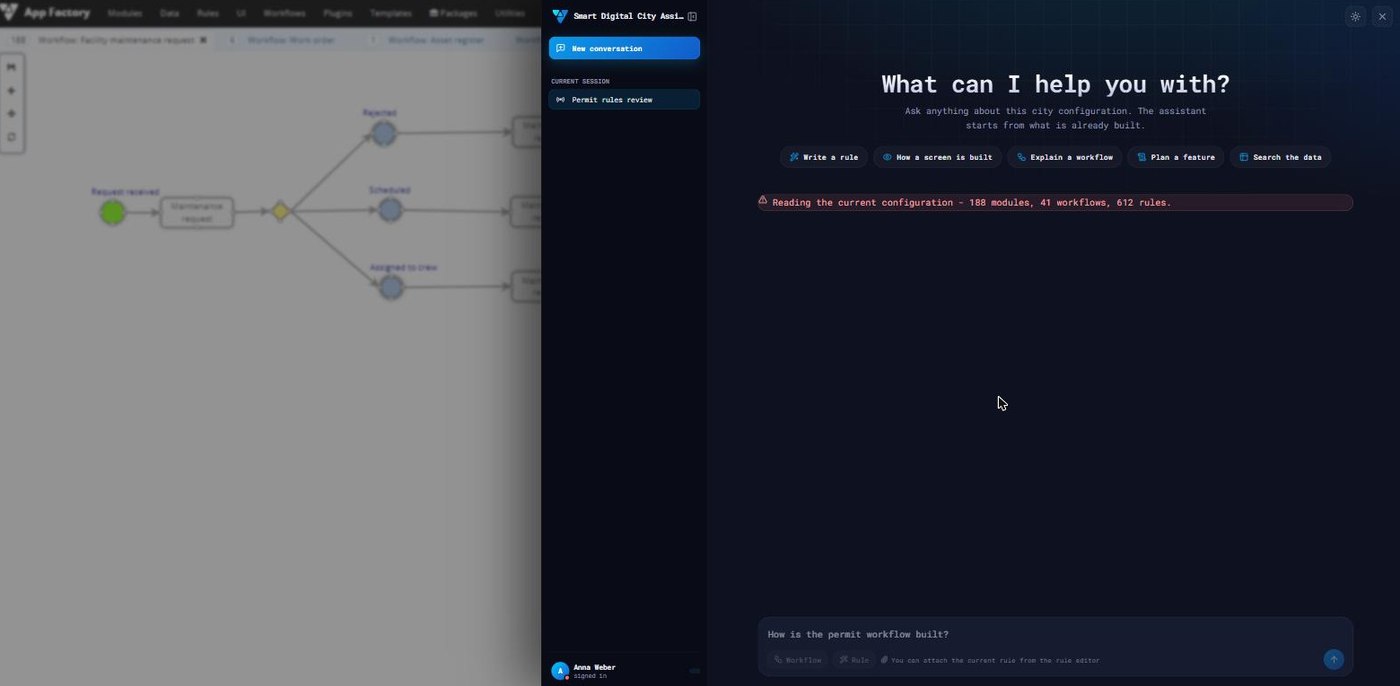
Task: Open the Data menu in App Factory
Action: point(170,14)
